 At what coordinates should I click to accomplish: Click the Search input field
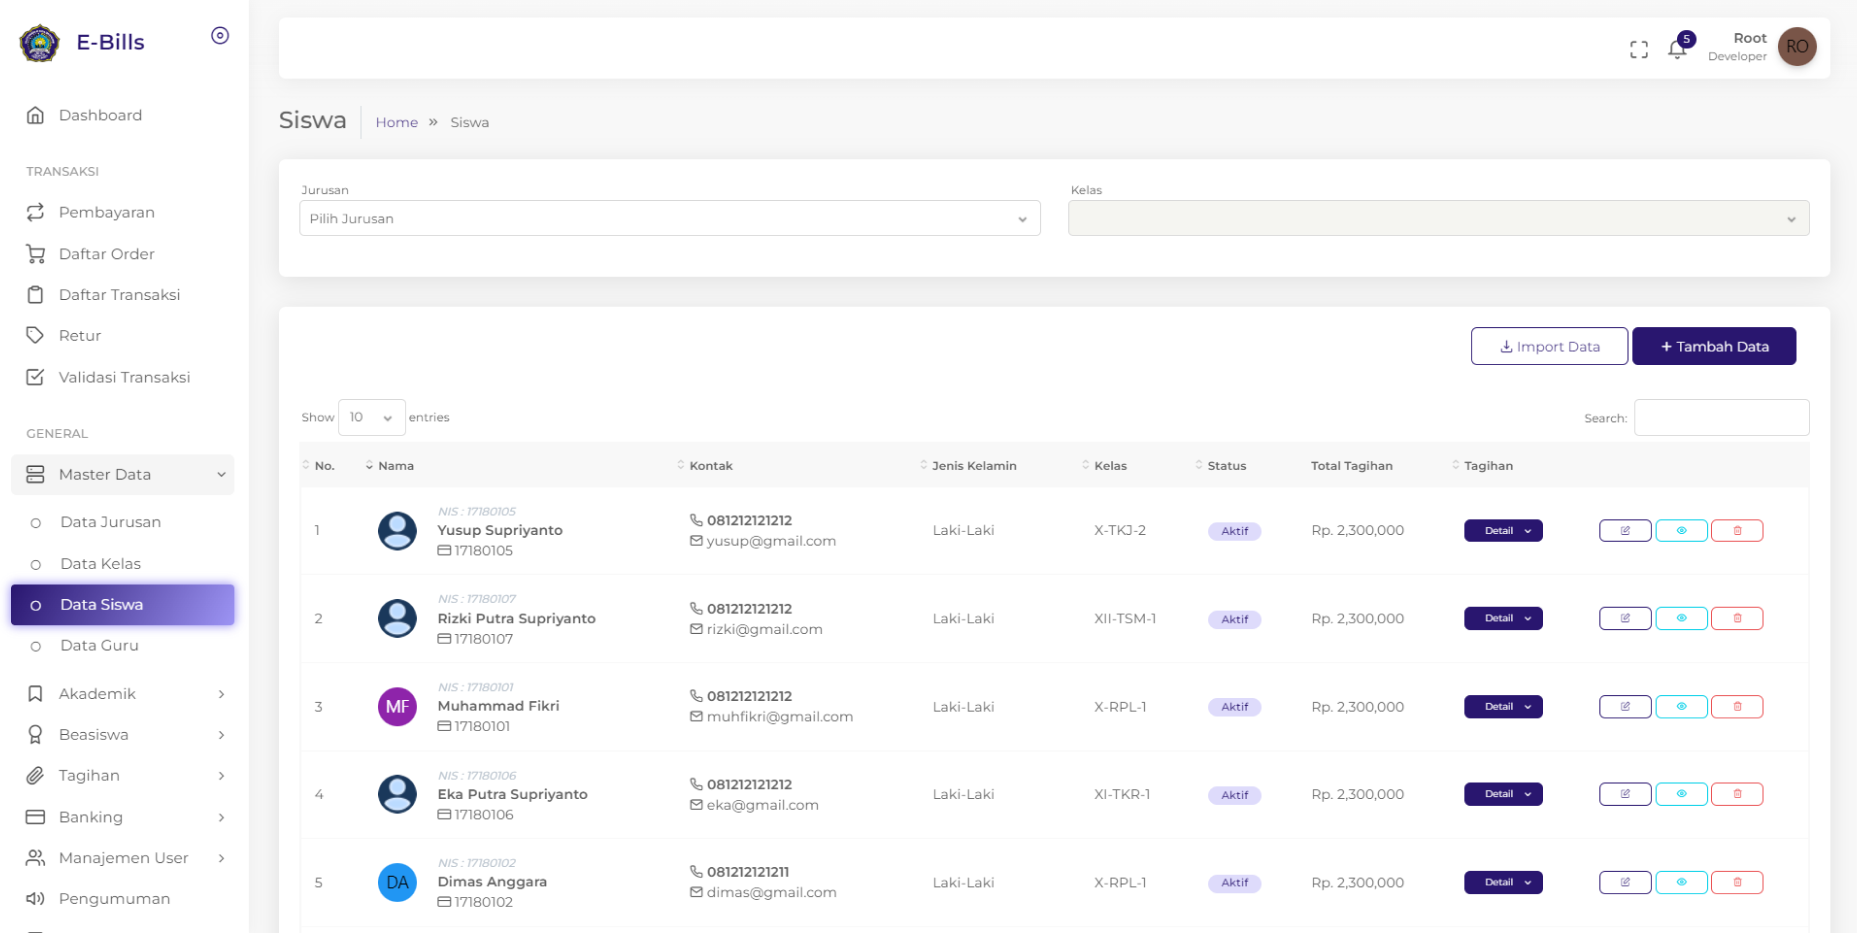(1720, 418)
